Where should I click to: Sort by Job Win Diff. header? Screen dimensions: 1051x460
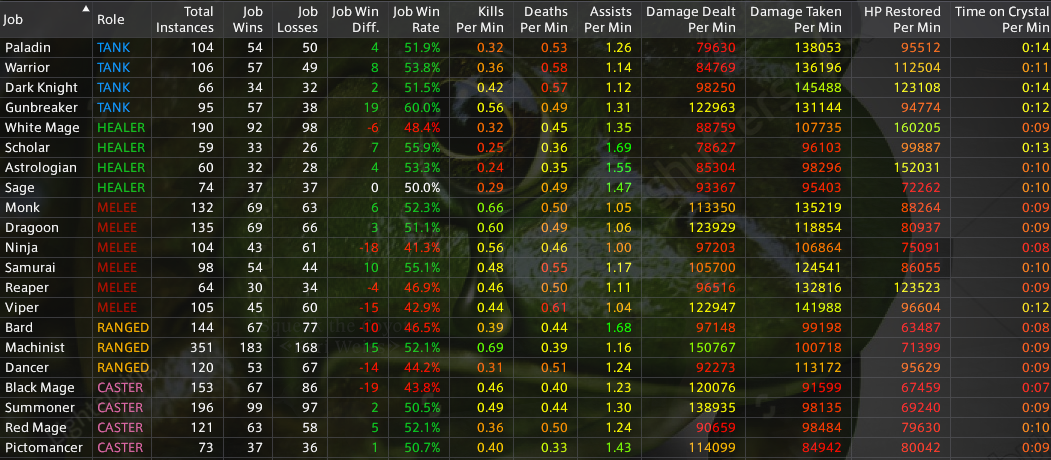[356, 19]
